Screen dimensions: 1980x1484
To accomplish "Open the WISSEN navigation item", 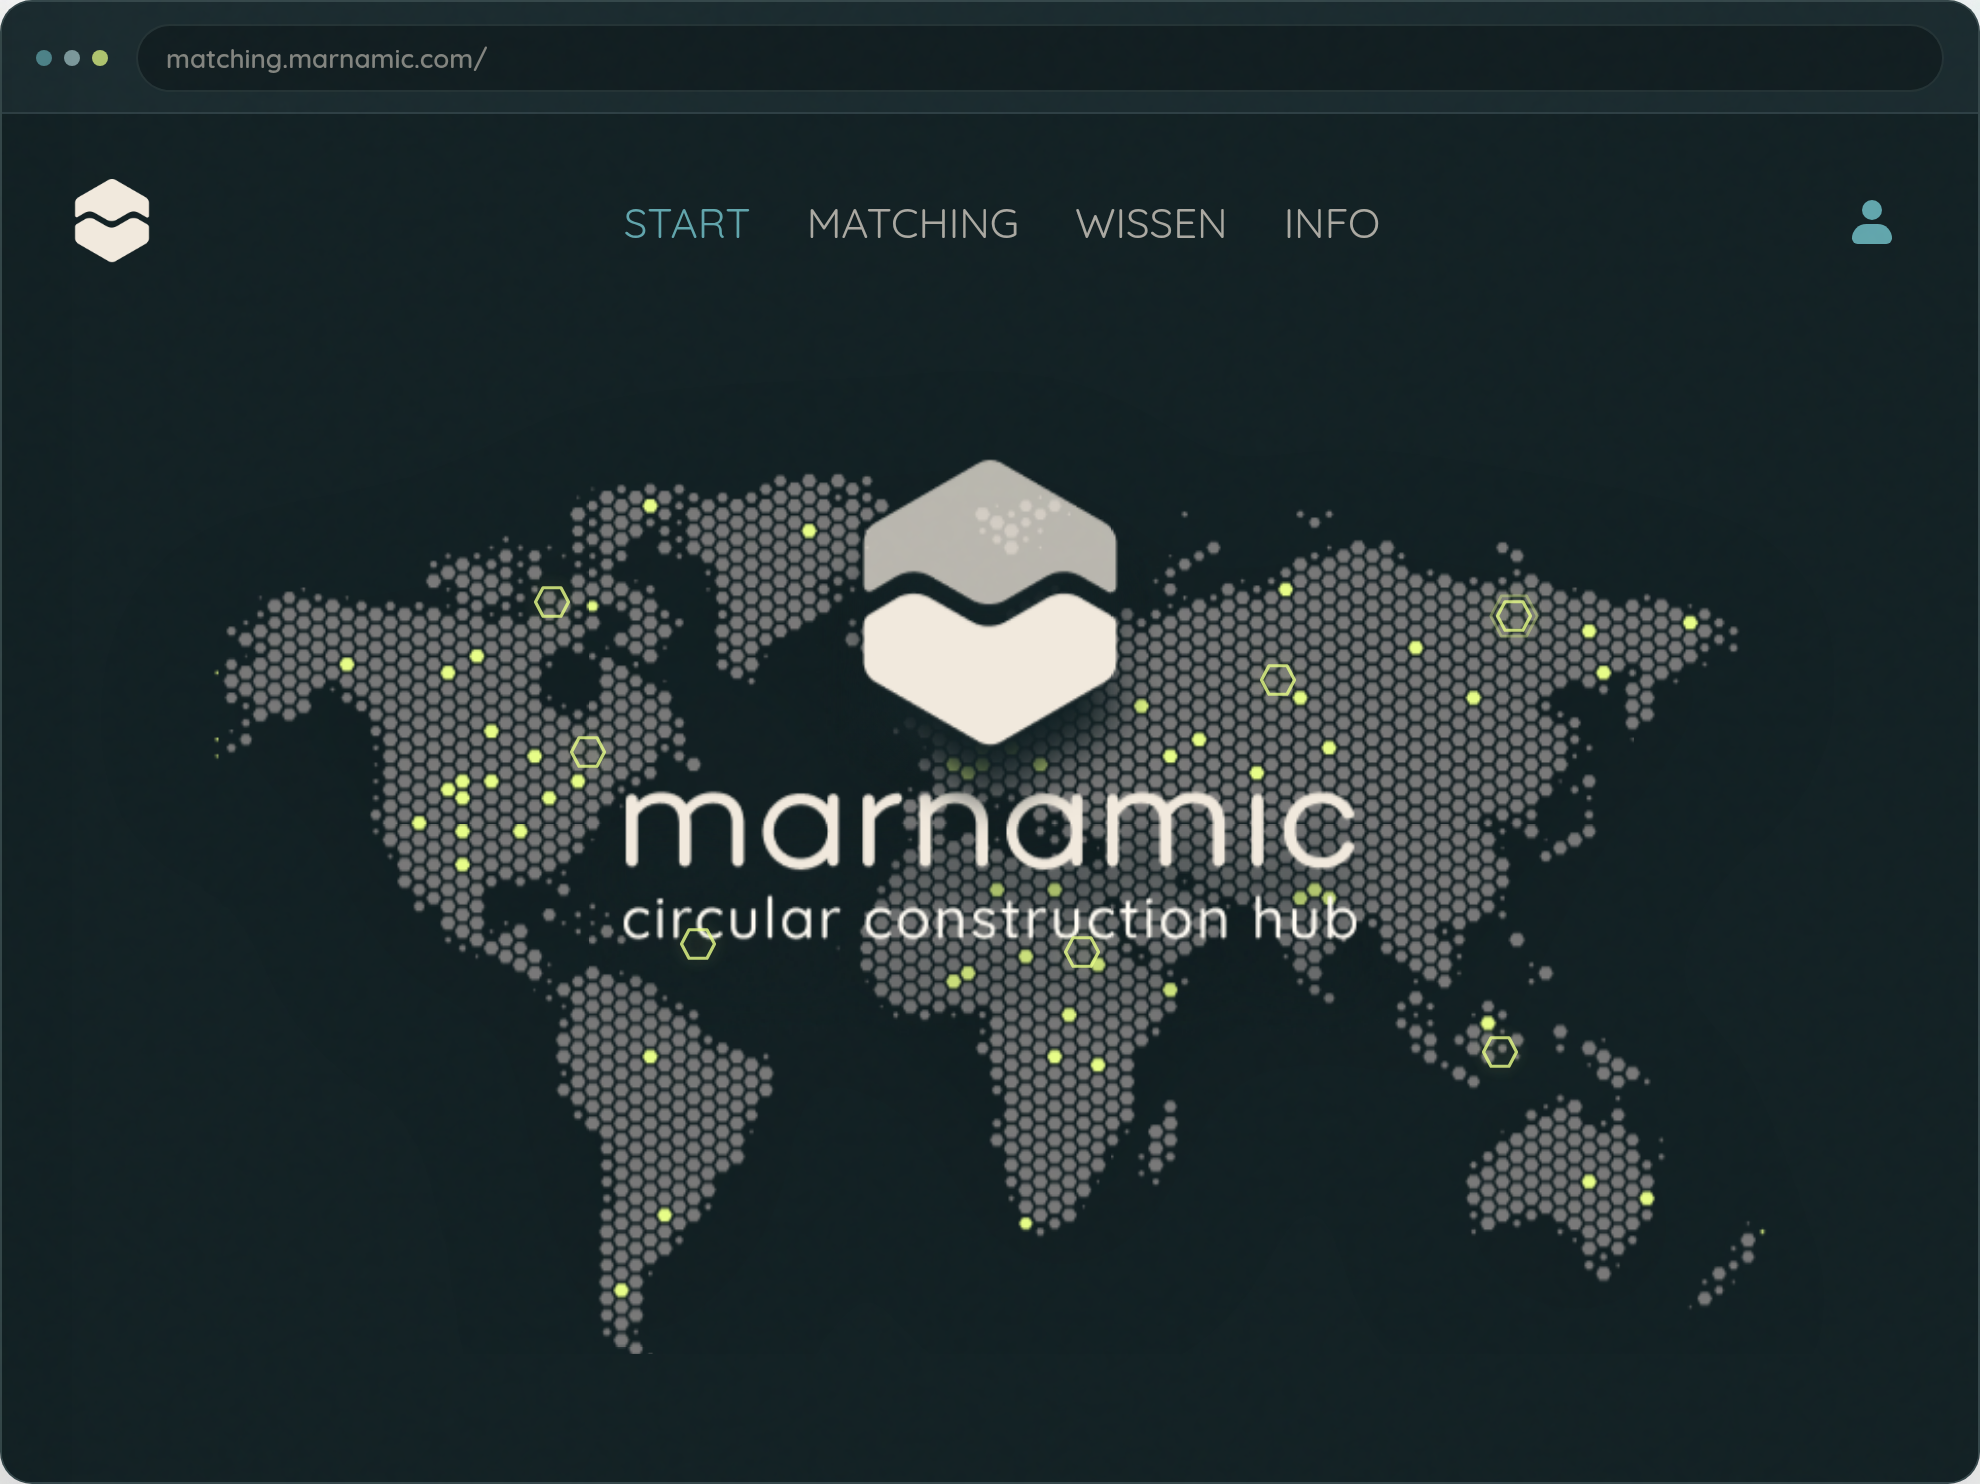I will (x=1151, y=224).
